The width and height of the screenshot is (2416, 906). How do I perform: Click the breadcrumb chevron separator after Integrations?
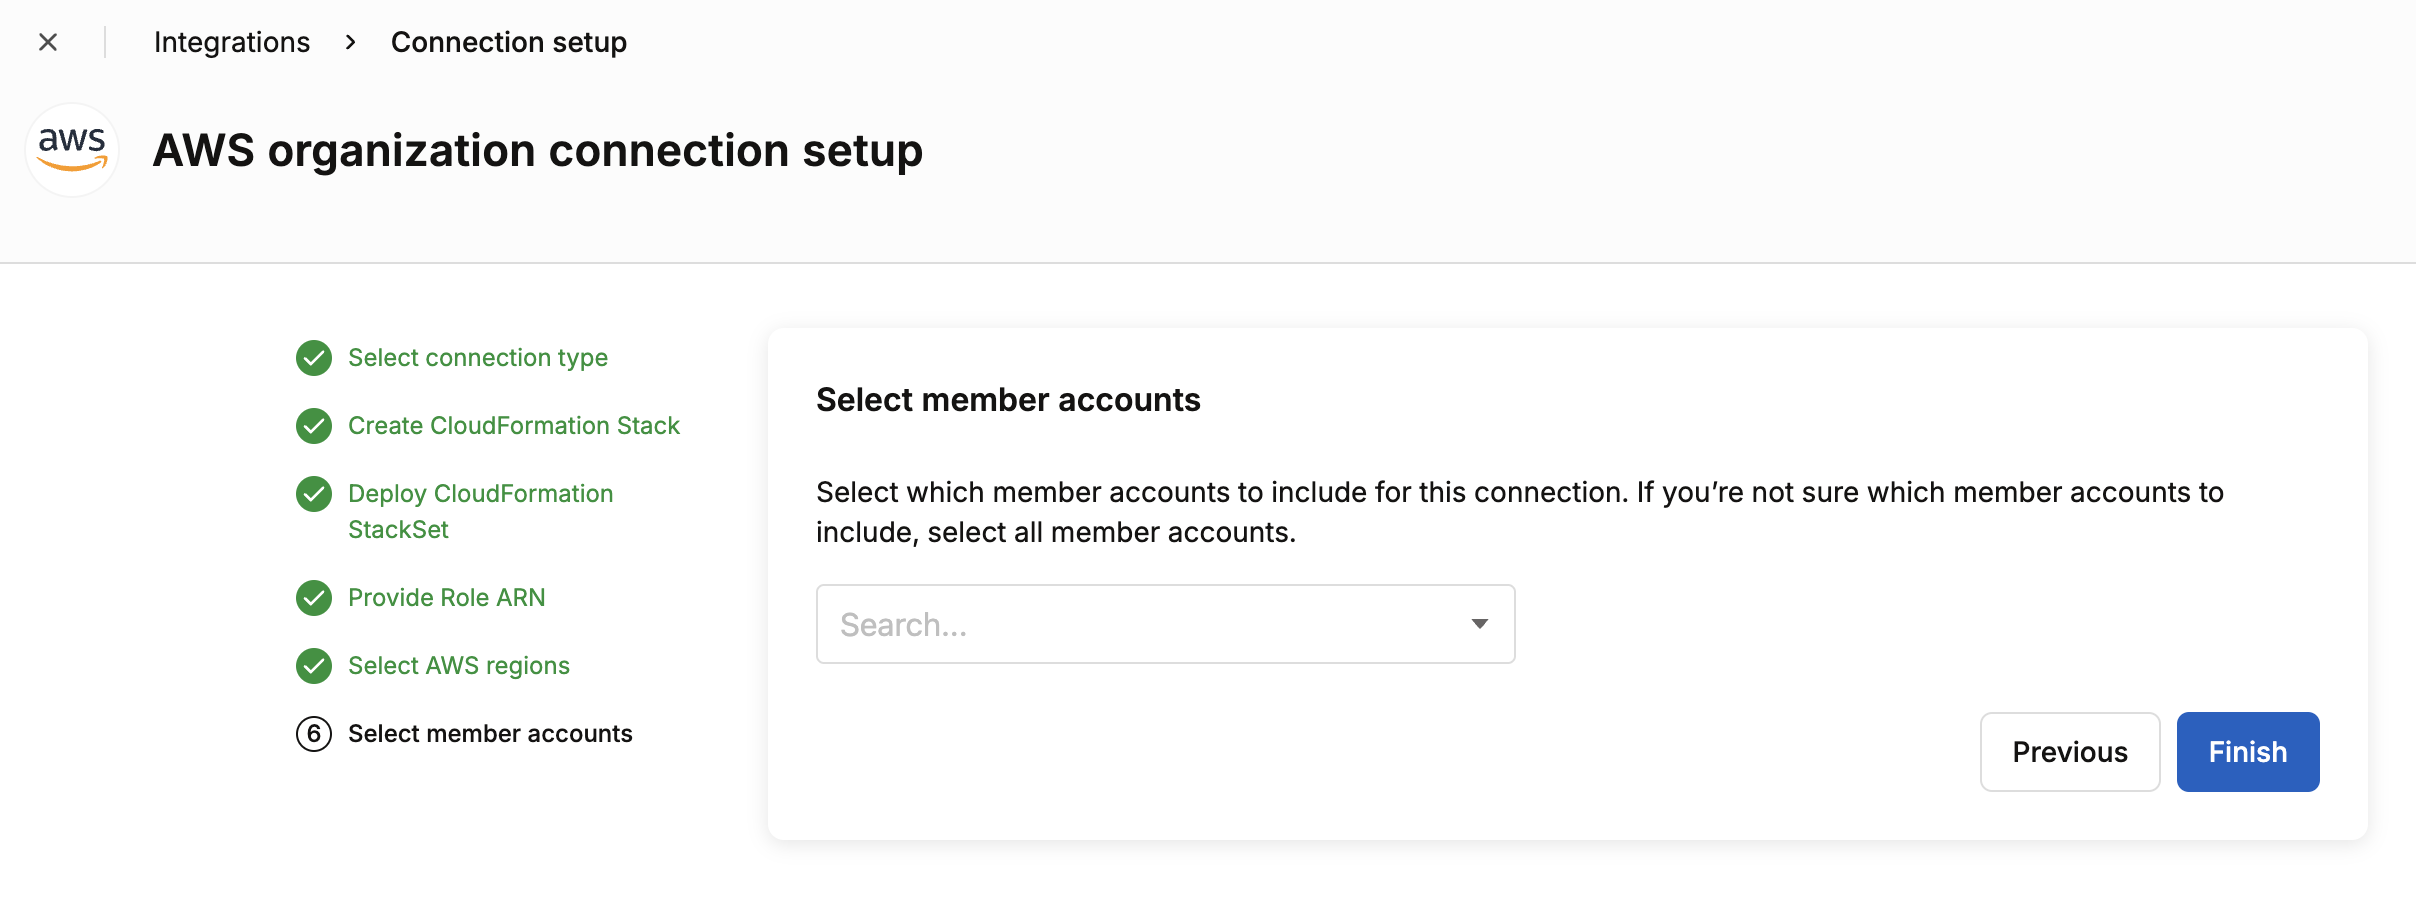(350, 42)
